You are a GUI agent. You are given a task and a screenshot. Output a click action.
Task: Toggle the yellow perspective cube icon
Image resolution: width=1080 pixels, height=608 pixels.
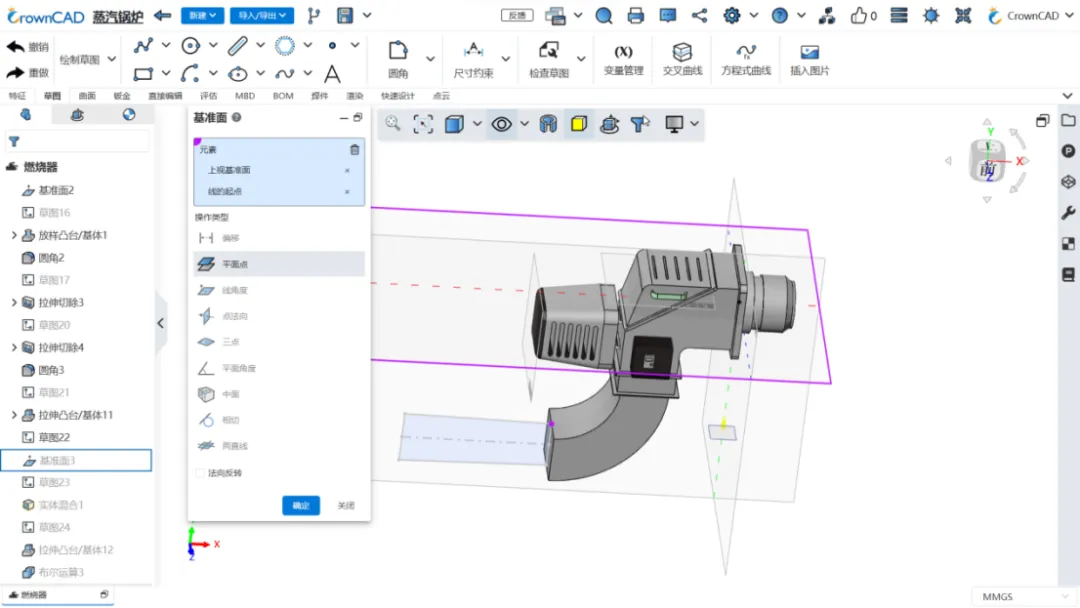coord(579,124)
